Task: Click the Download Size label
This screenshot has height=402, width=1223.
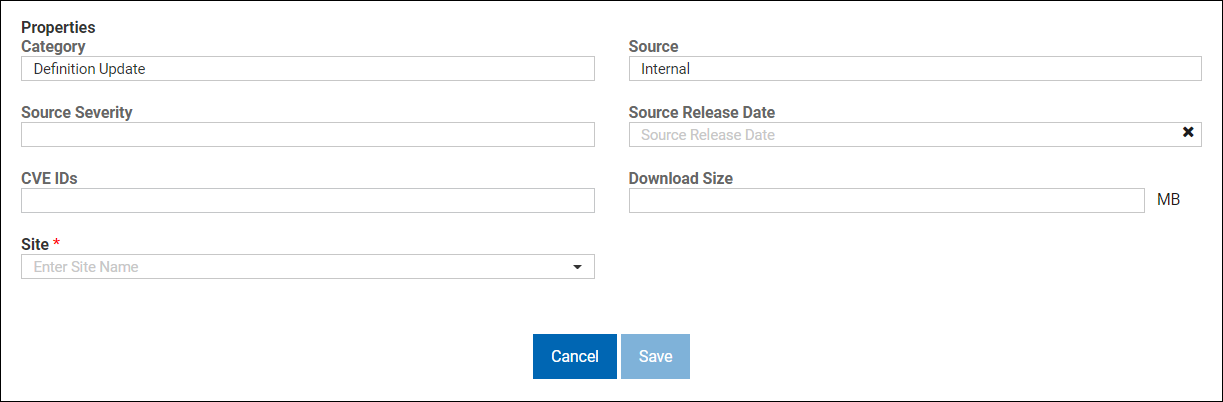Action: pyautogui.click(x=680, y=178)
